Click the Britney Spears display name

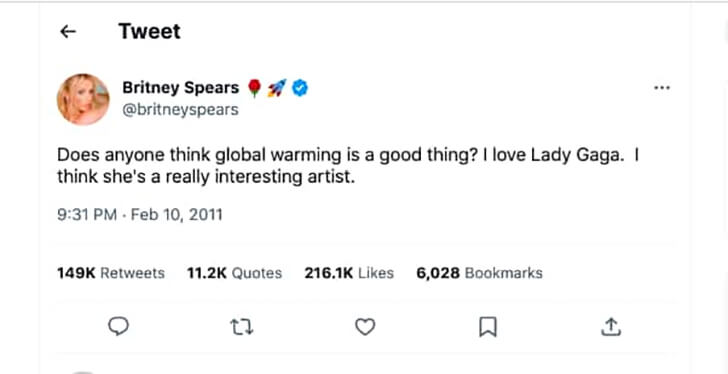coord(181,87)
